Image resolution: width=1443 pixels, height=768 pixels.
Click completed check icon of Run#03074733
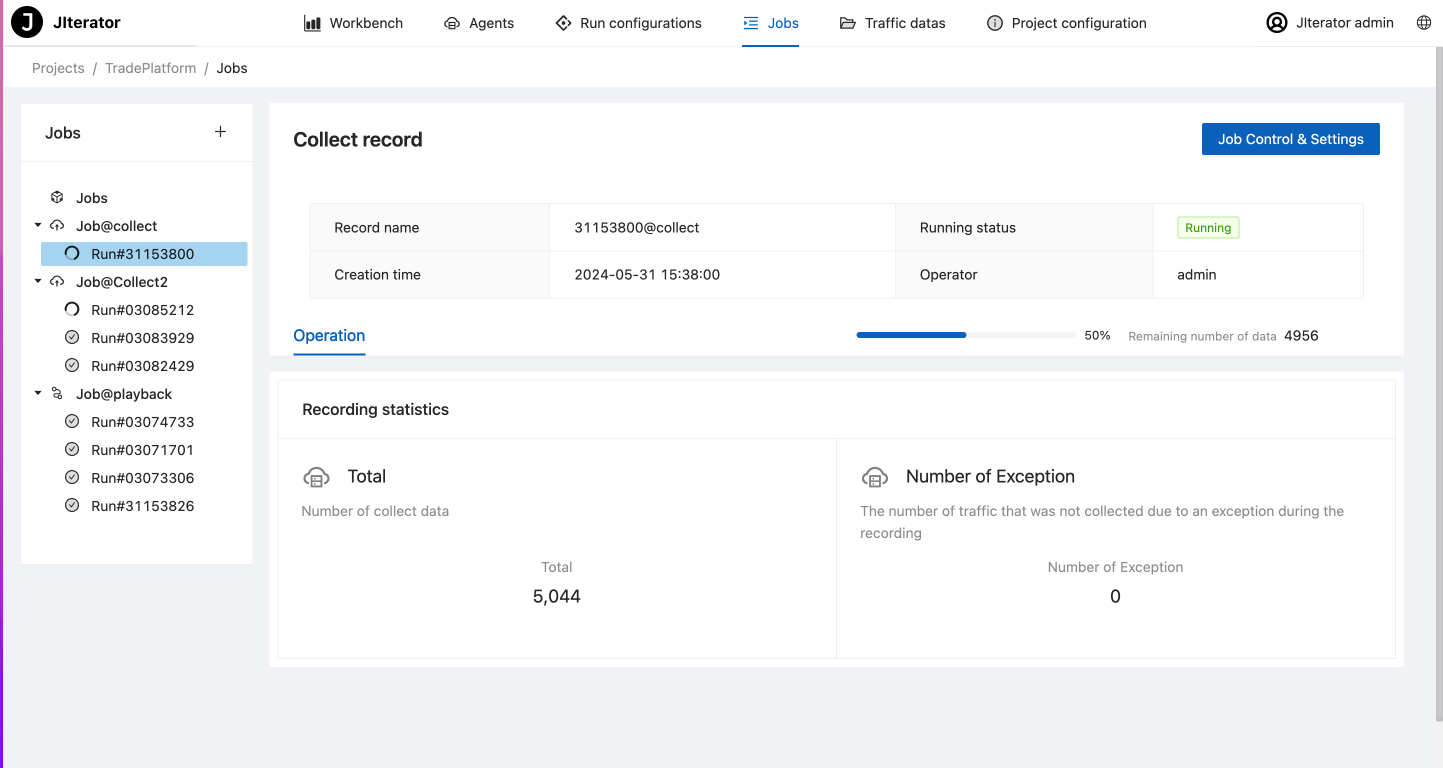click(x=72, y=422)
